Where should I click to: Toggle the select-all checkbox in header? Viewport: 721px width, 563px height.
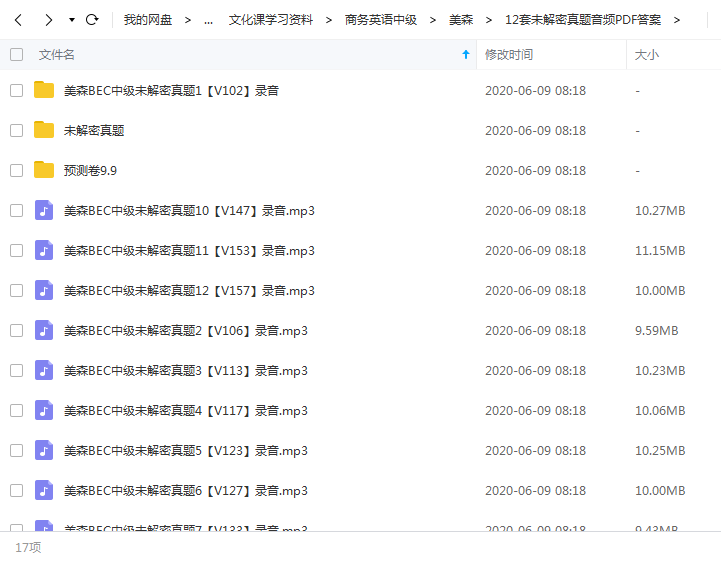[17, 55]
